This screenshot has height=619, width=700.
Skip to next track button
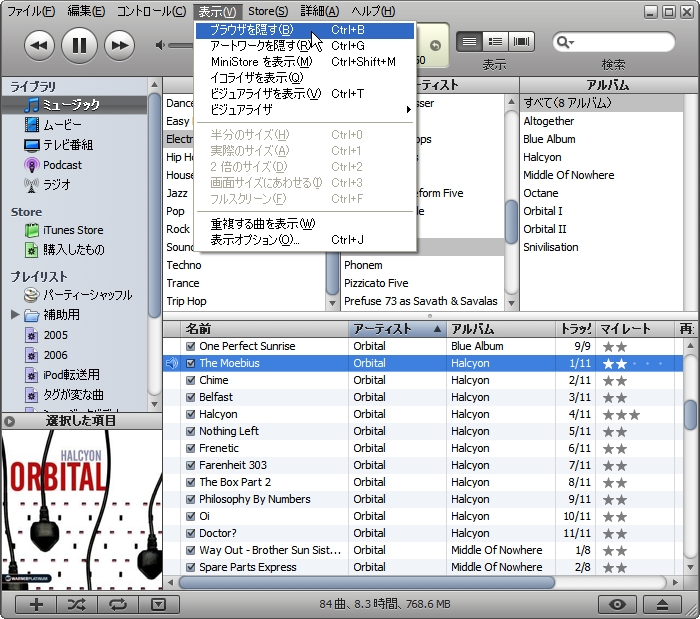[x=119, y=46]
